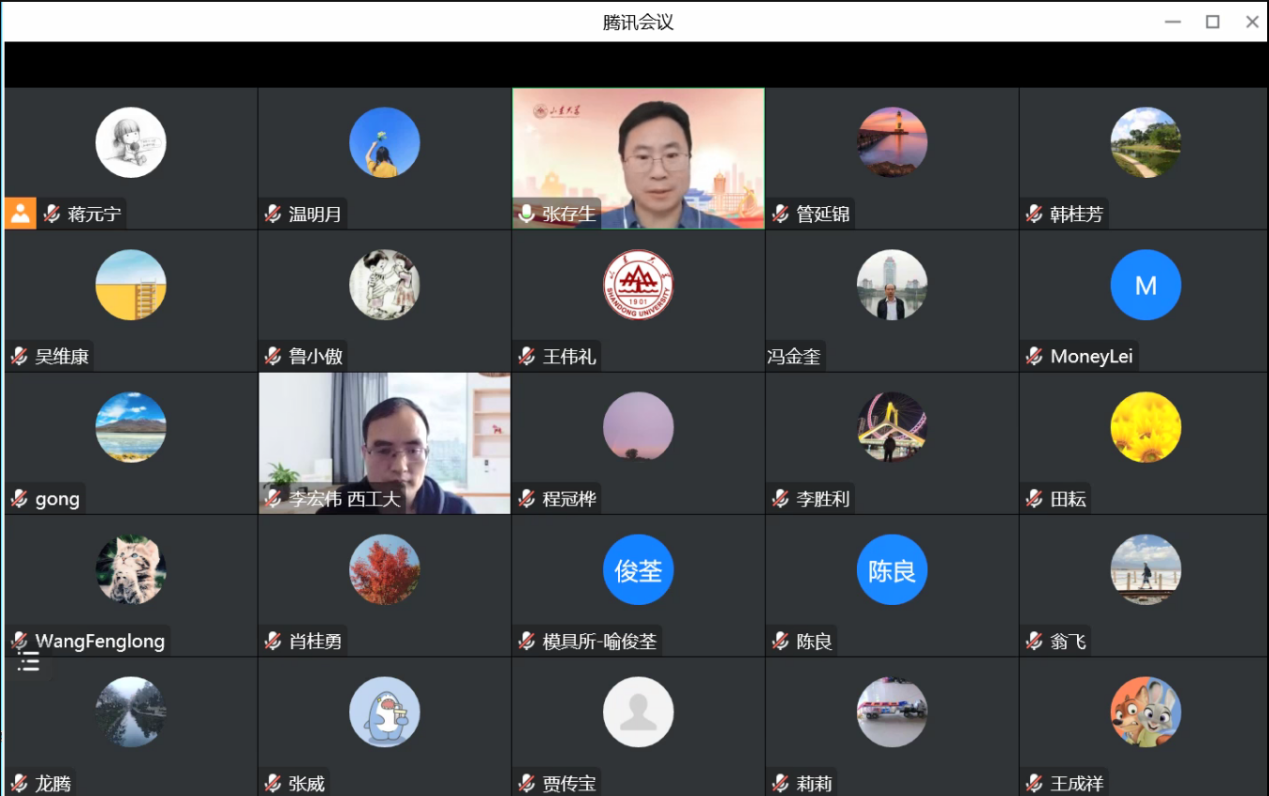This screenshot has height=796, width=1269.
Task: Click muted mic icon beside MoneyLei
Action: [1035, 356]
